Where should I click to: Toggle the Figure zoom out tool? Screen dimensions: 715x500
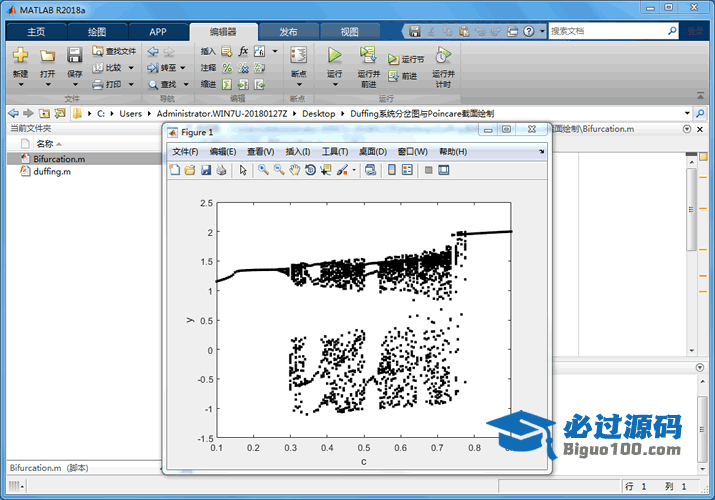tap(279, 170)
